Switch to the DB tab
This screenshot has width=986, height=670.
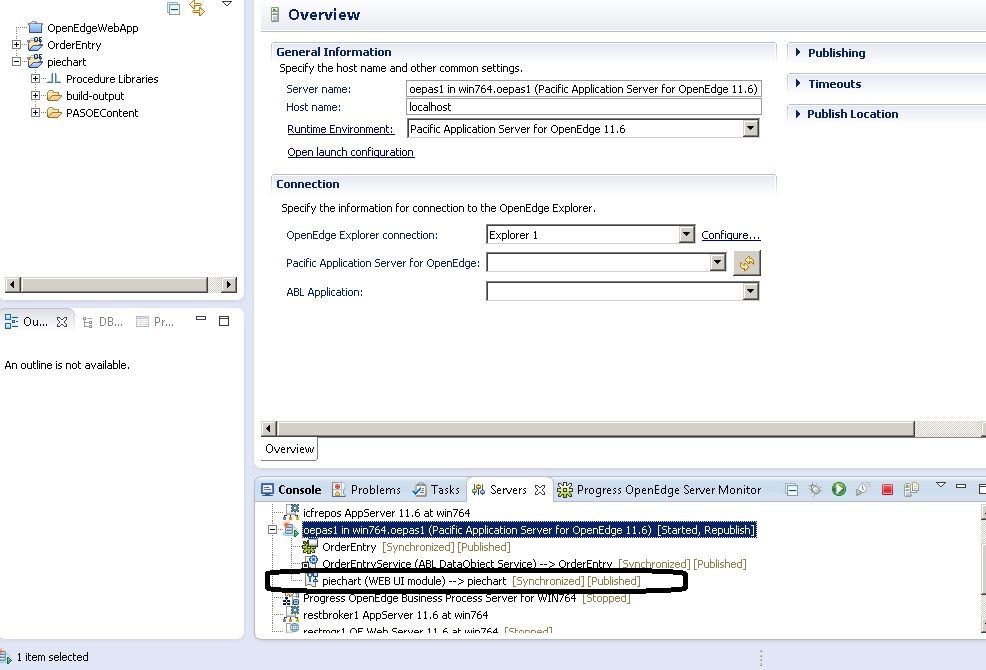pyautogui.click(x=102, y=321)
